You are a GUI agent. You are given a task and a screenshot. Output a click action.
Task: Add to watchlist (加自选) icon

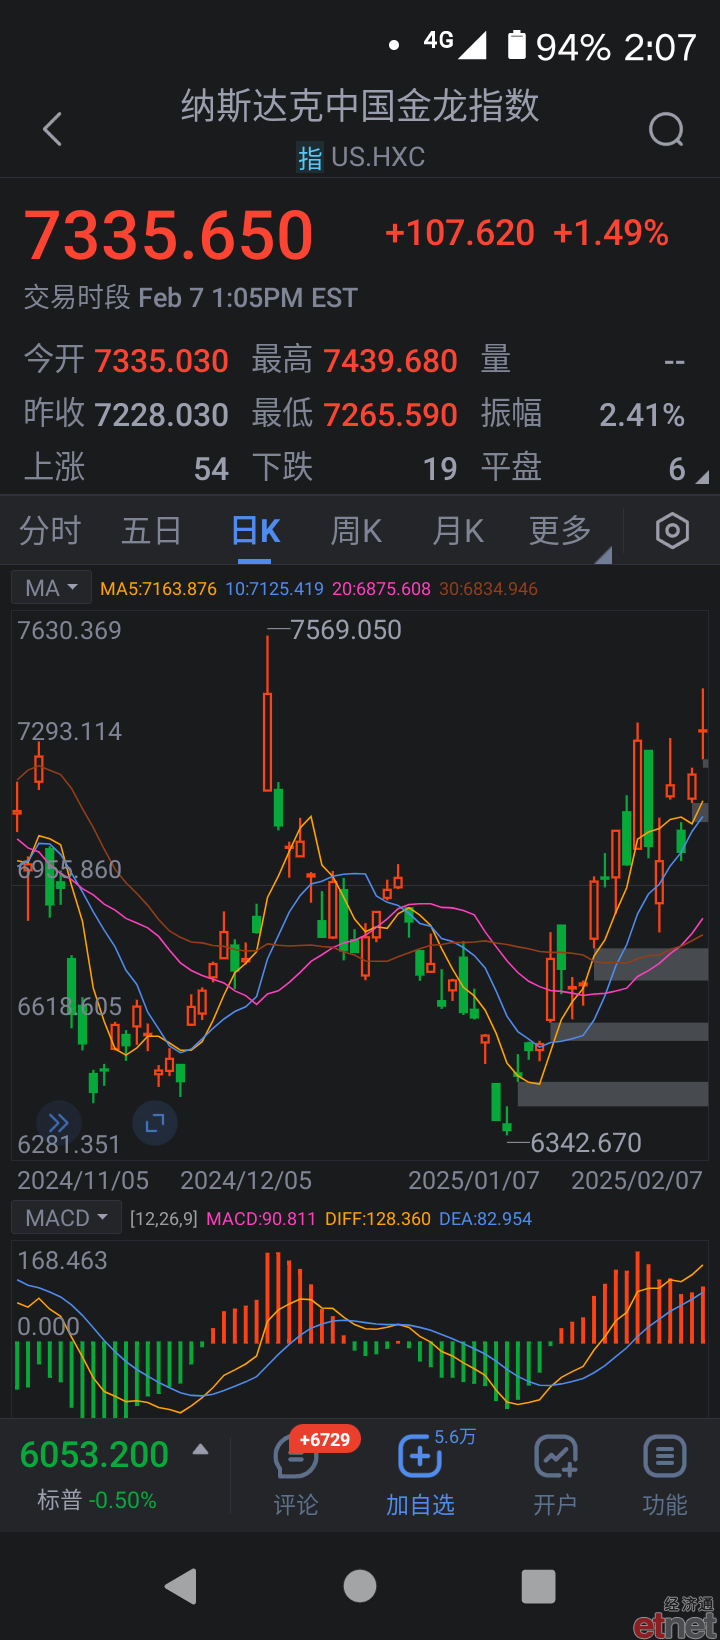click(420, 1457)
